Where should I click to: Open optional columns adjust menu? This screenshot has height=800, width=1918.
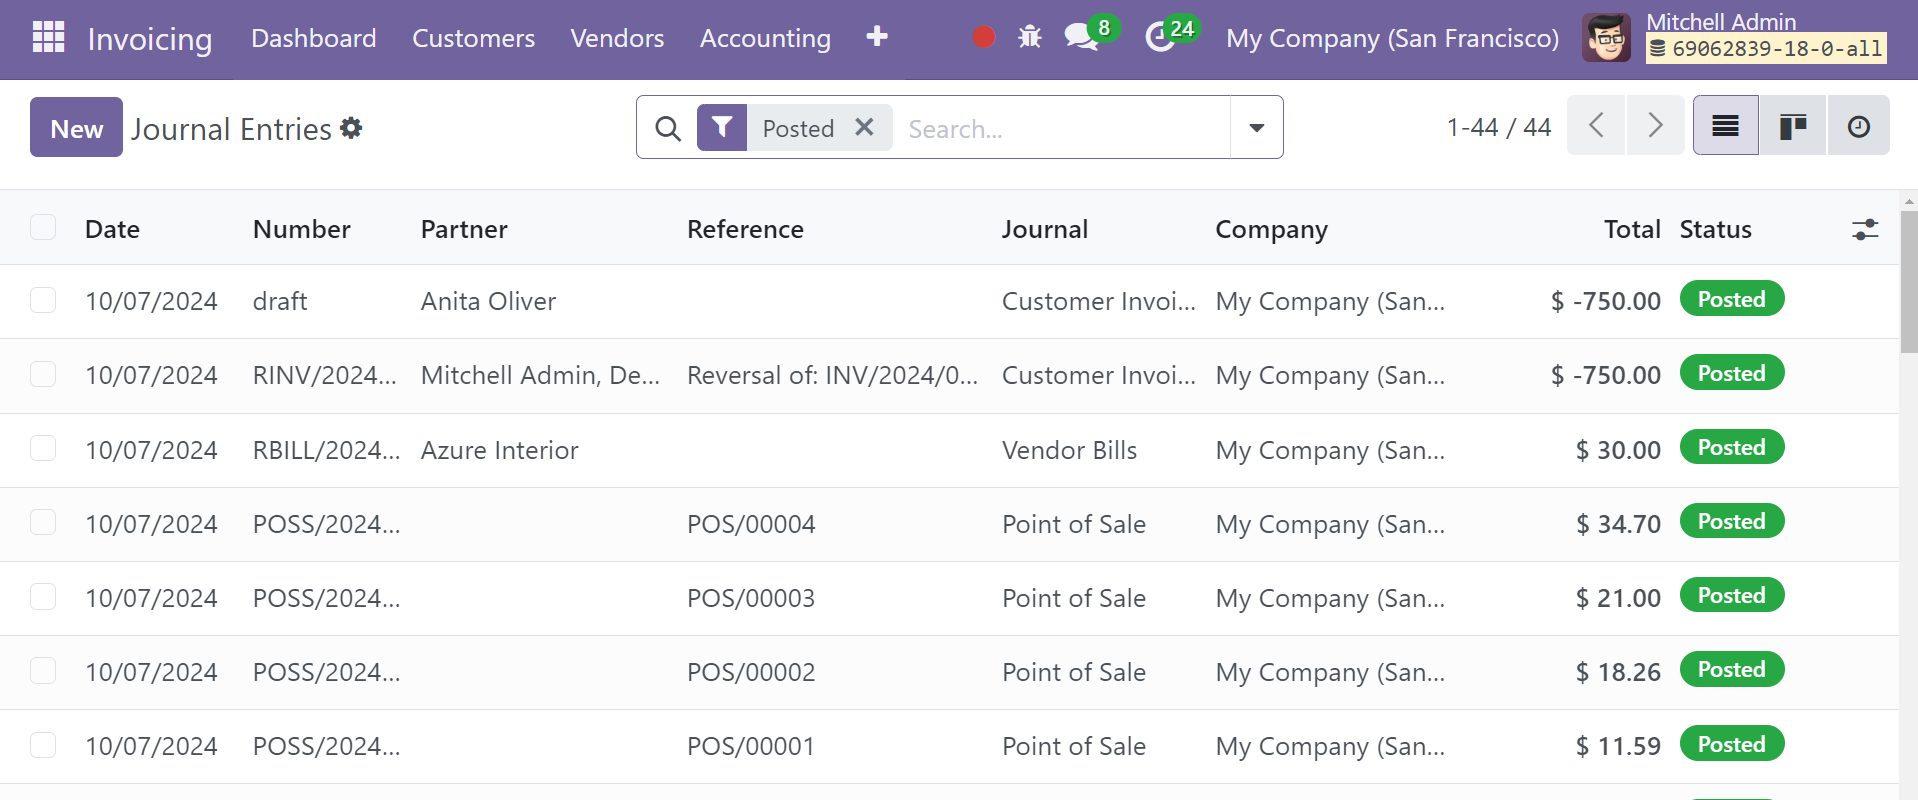click(x=1864, y=229)
